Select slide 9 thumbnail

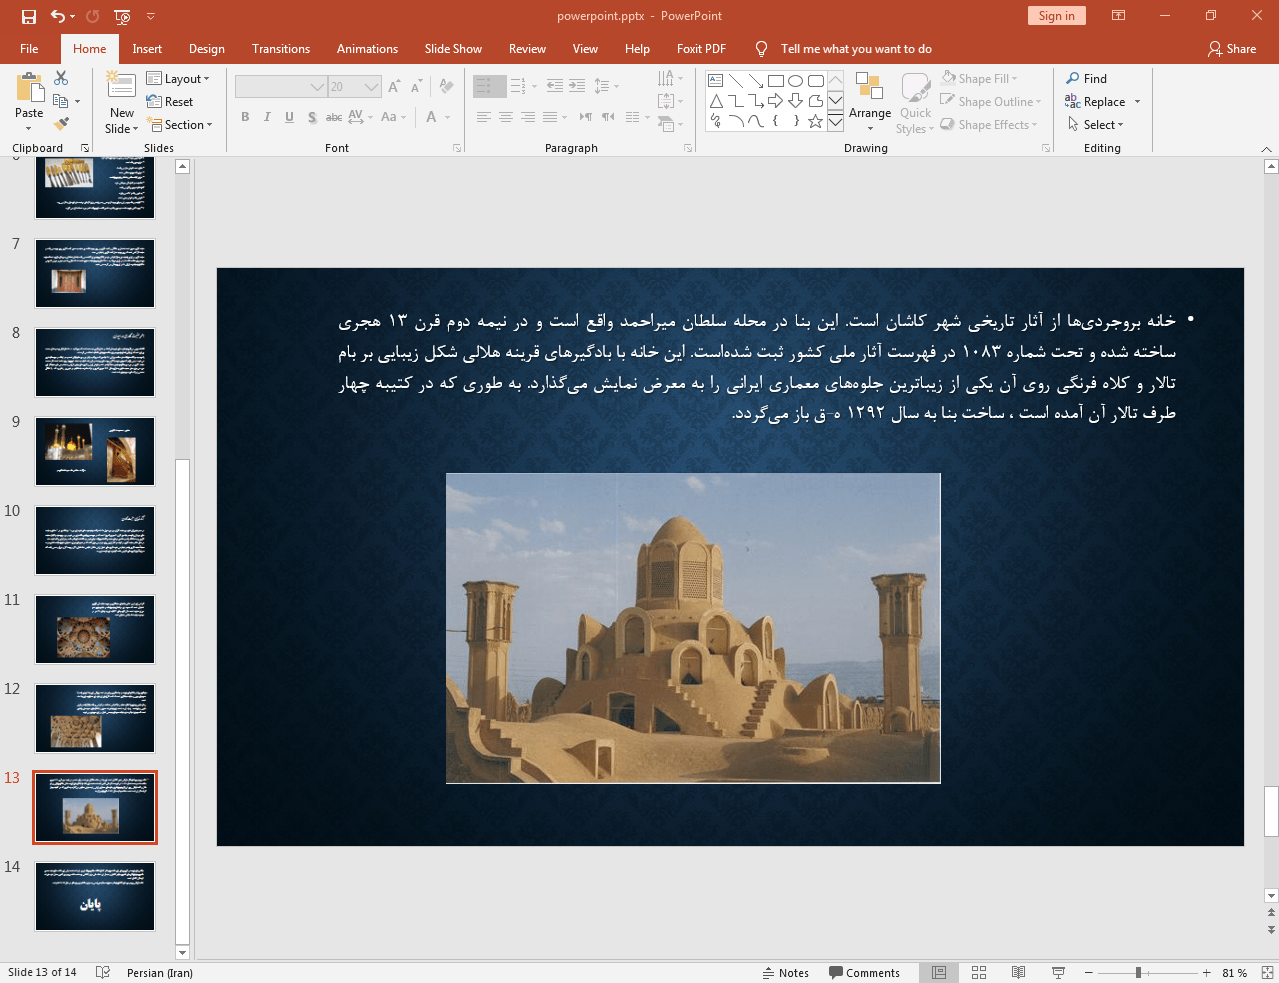[x=95, y=451]
